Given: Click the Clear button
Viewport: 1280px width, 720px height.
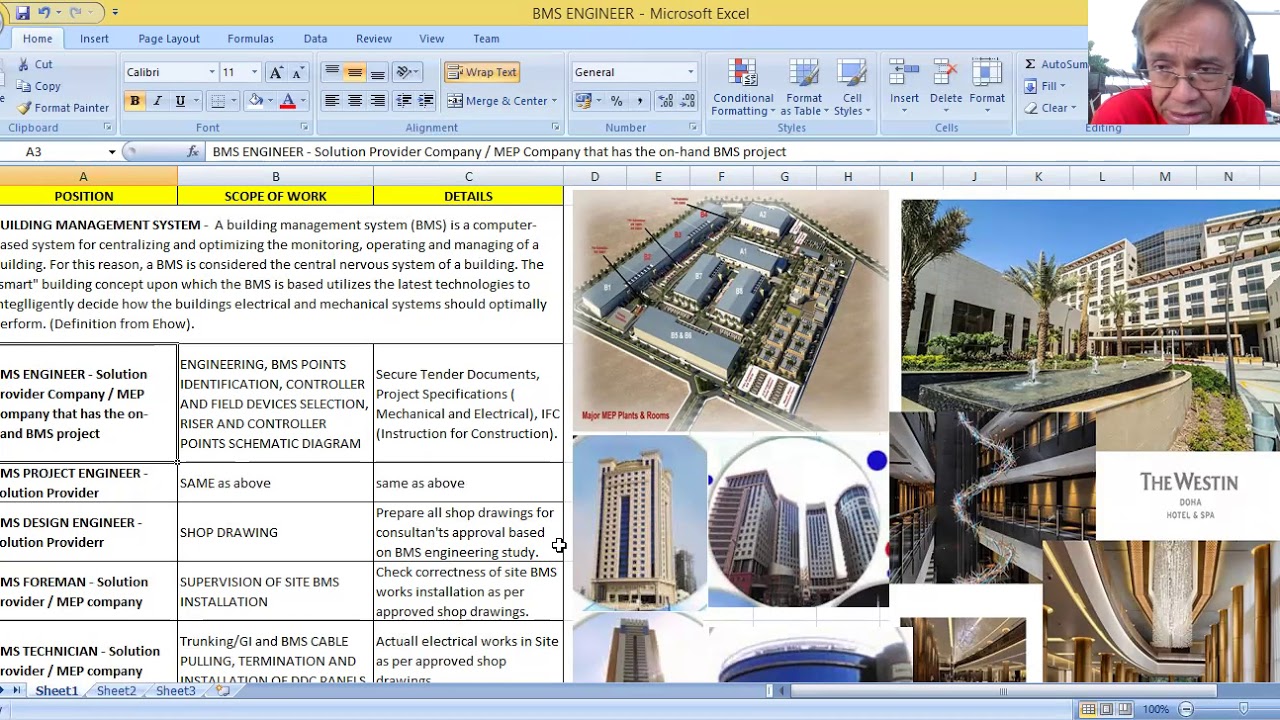Looking at the screenshot, I should click(1050, 108).
